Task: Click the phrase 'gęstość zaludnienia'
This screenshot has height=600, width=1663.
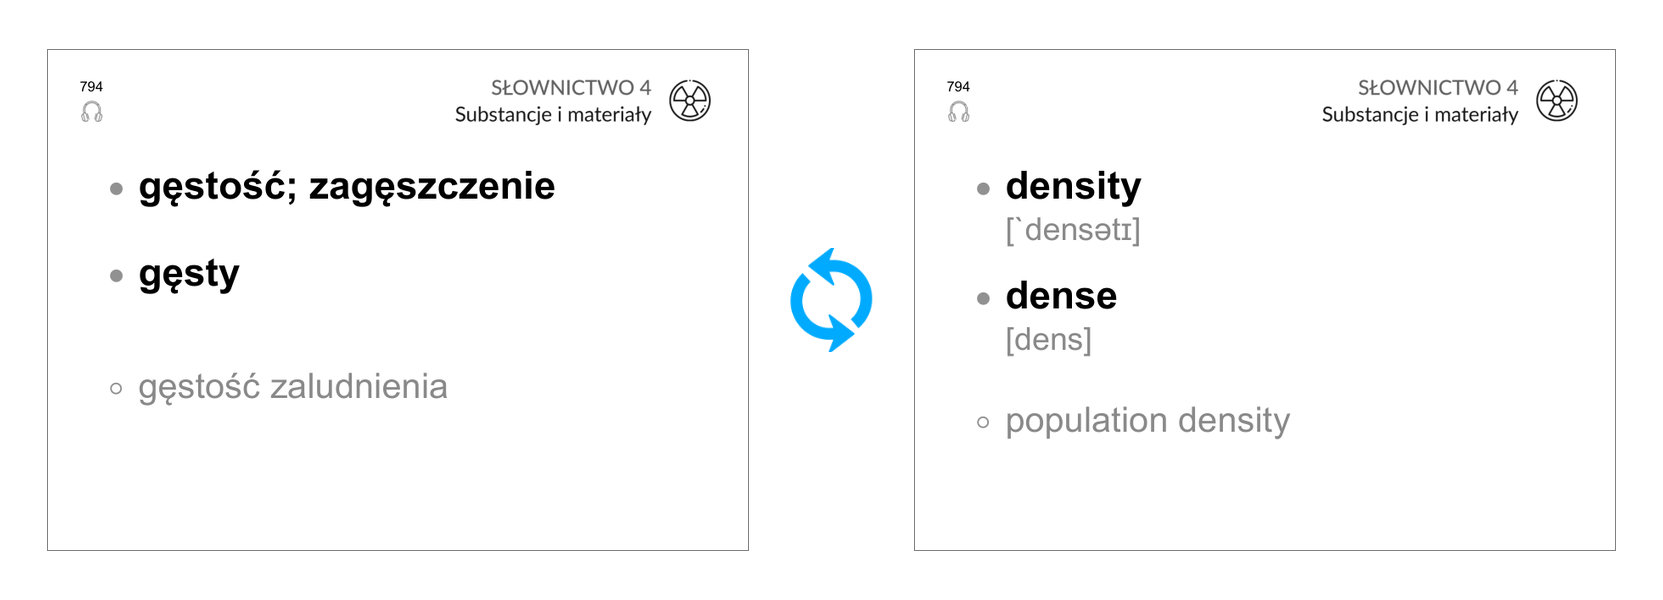Action: (x=293, y=387)
